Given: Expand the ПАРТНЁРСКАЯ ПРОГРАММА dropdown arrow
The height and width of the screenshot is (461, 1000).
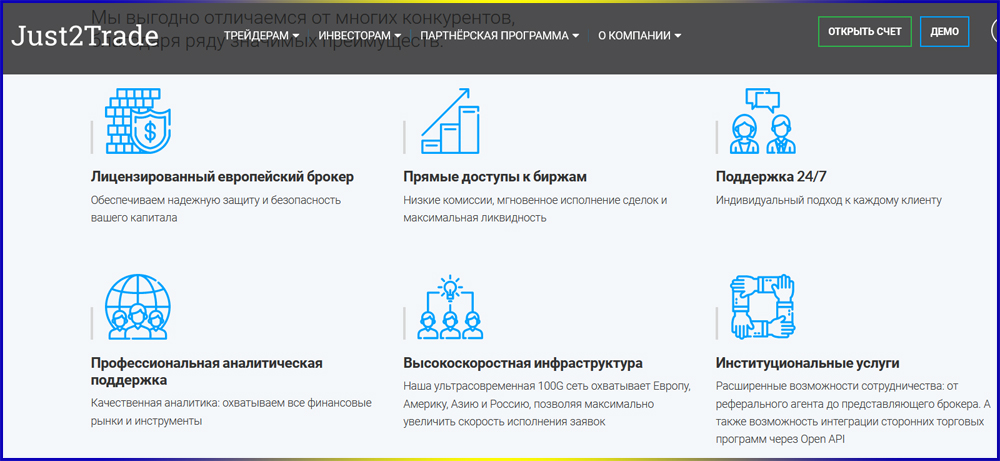Looking at the screenshot, I should [x=576, y=36].
